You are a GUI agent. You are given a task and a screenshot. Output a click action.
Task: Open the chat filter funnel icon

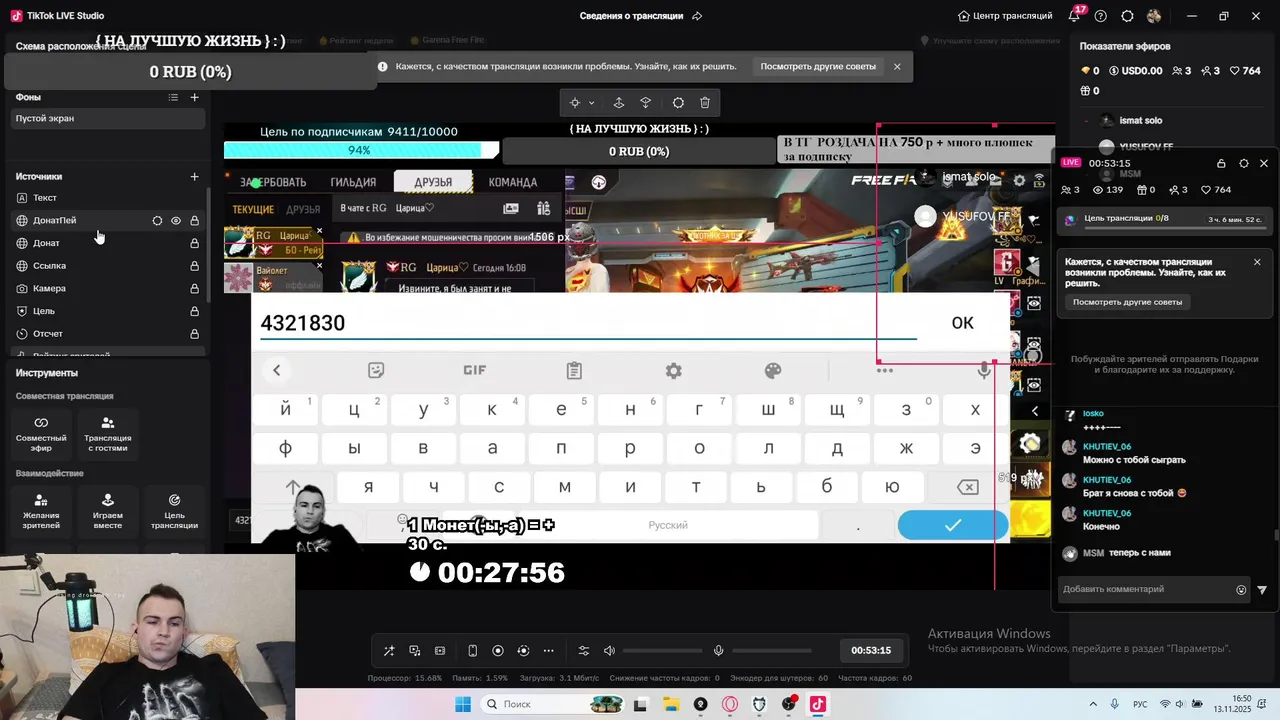(1262, 590)
